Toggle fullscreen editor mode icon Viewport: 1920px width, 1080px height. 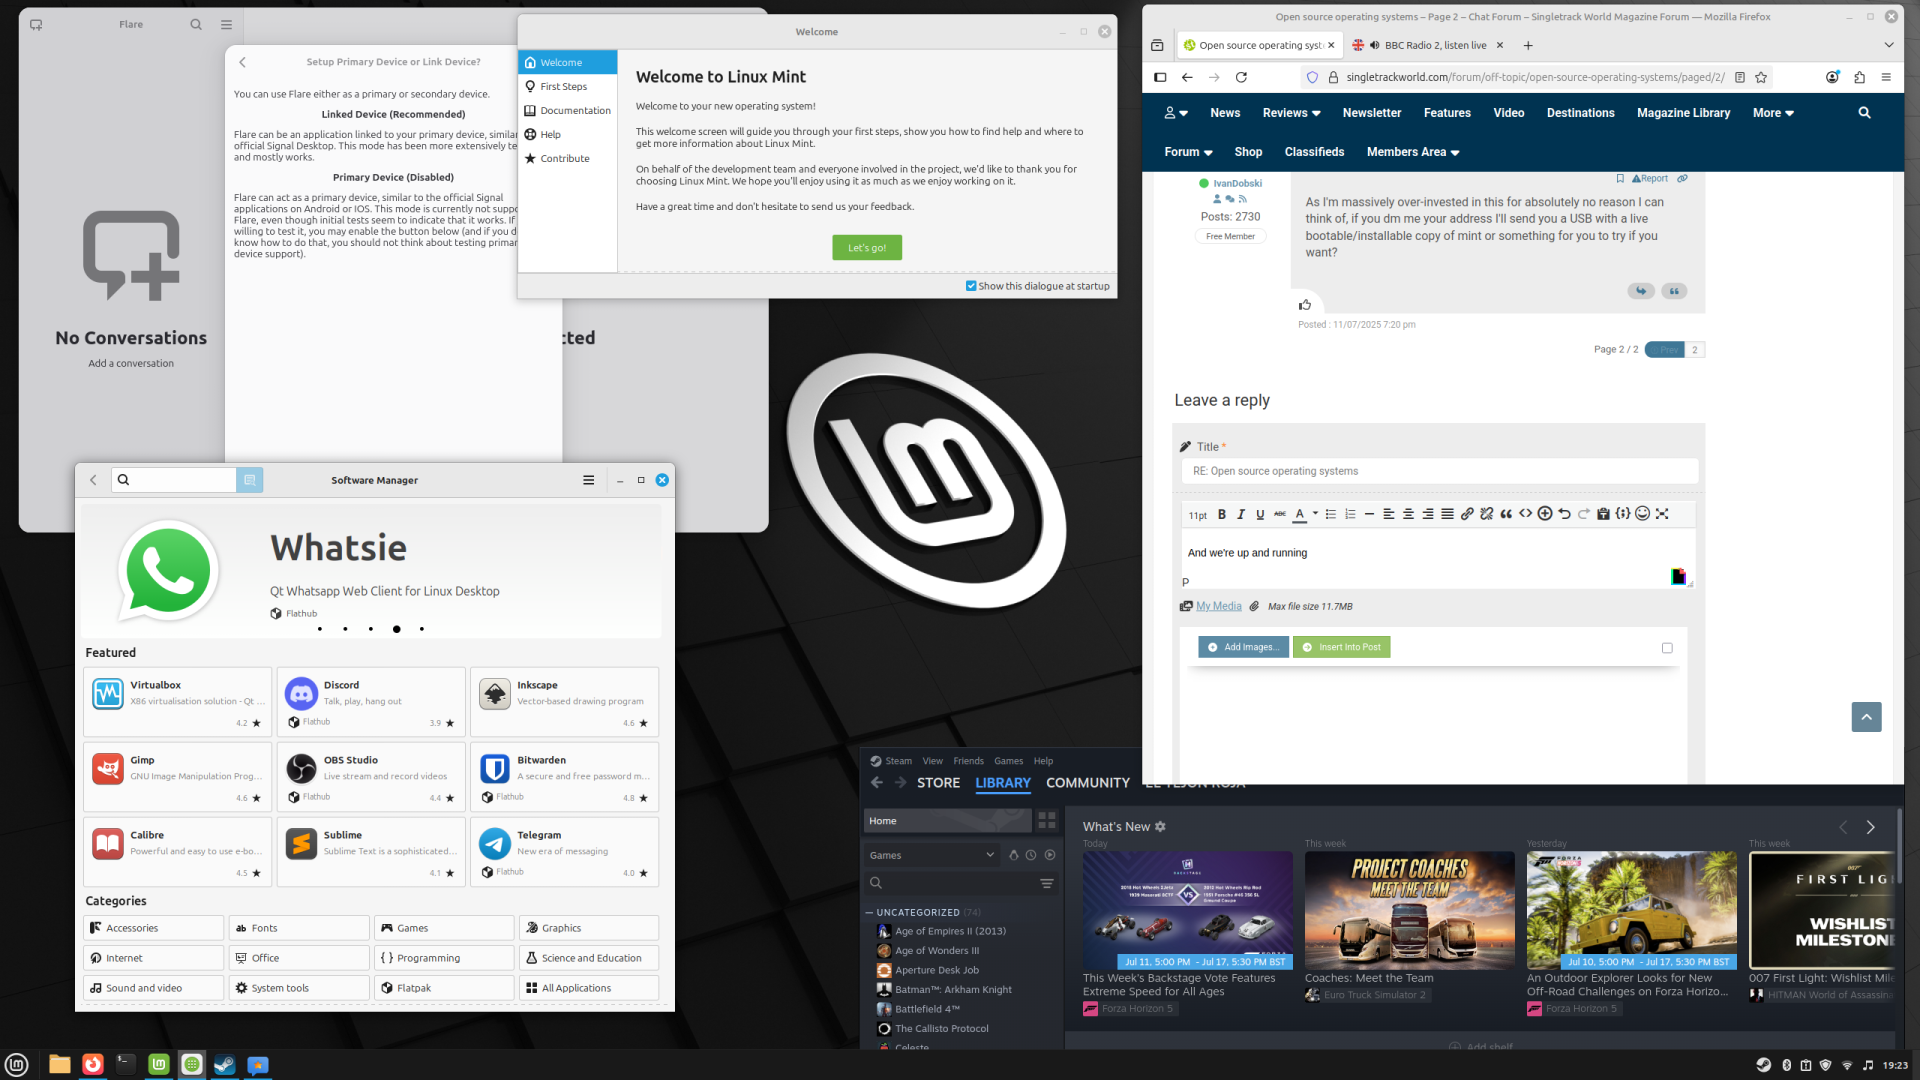click(x=1662, y=514)
